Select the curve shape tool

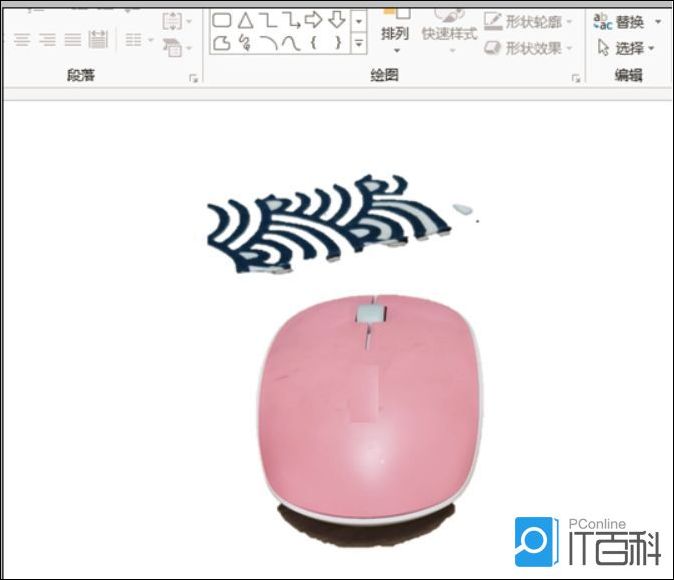tap(291, 43)
